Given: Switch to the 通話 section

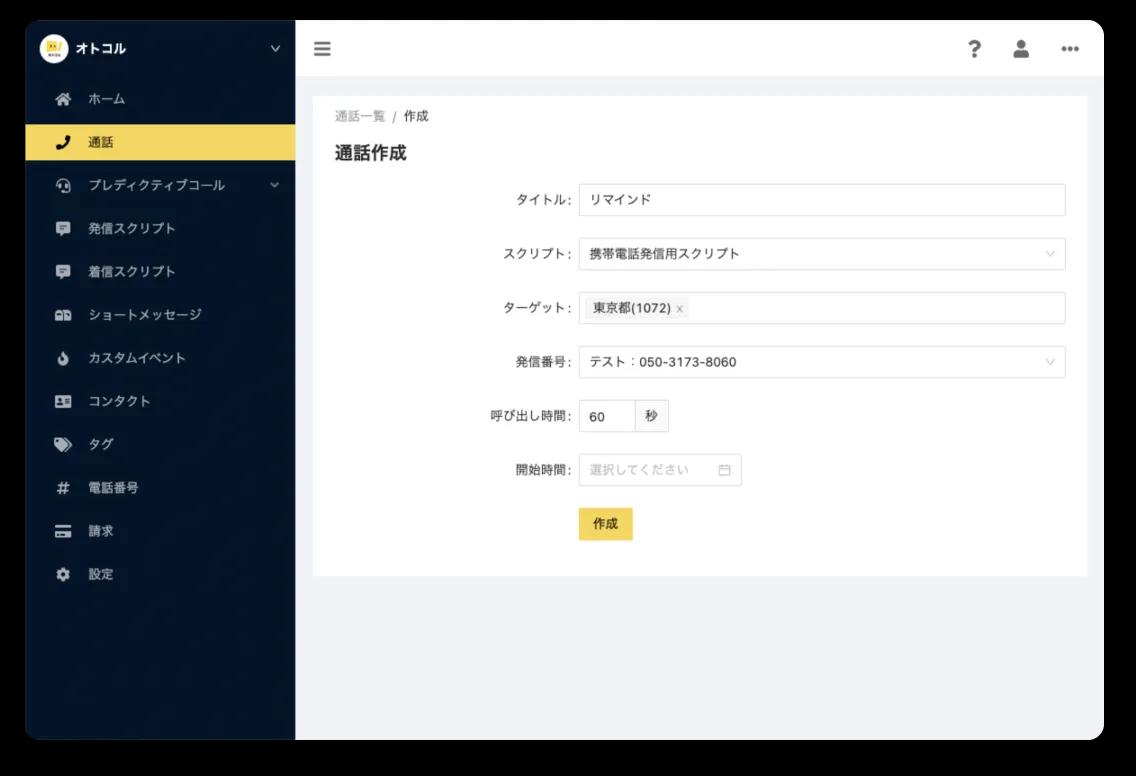Looking at the screenshot, I should [x=60, y=142].
